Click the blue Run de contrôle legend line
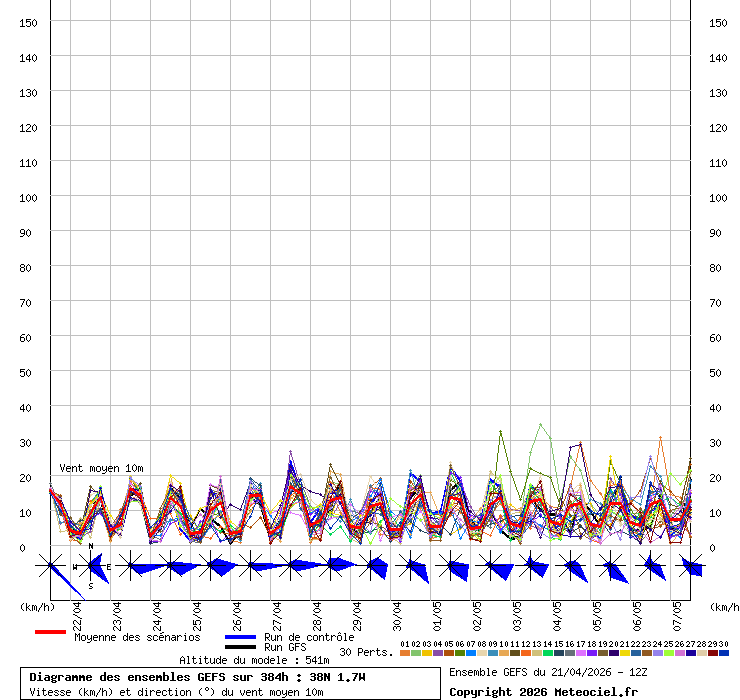 [240, 637]
